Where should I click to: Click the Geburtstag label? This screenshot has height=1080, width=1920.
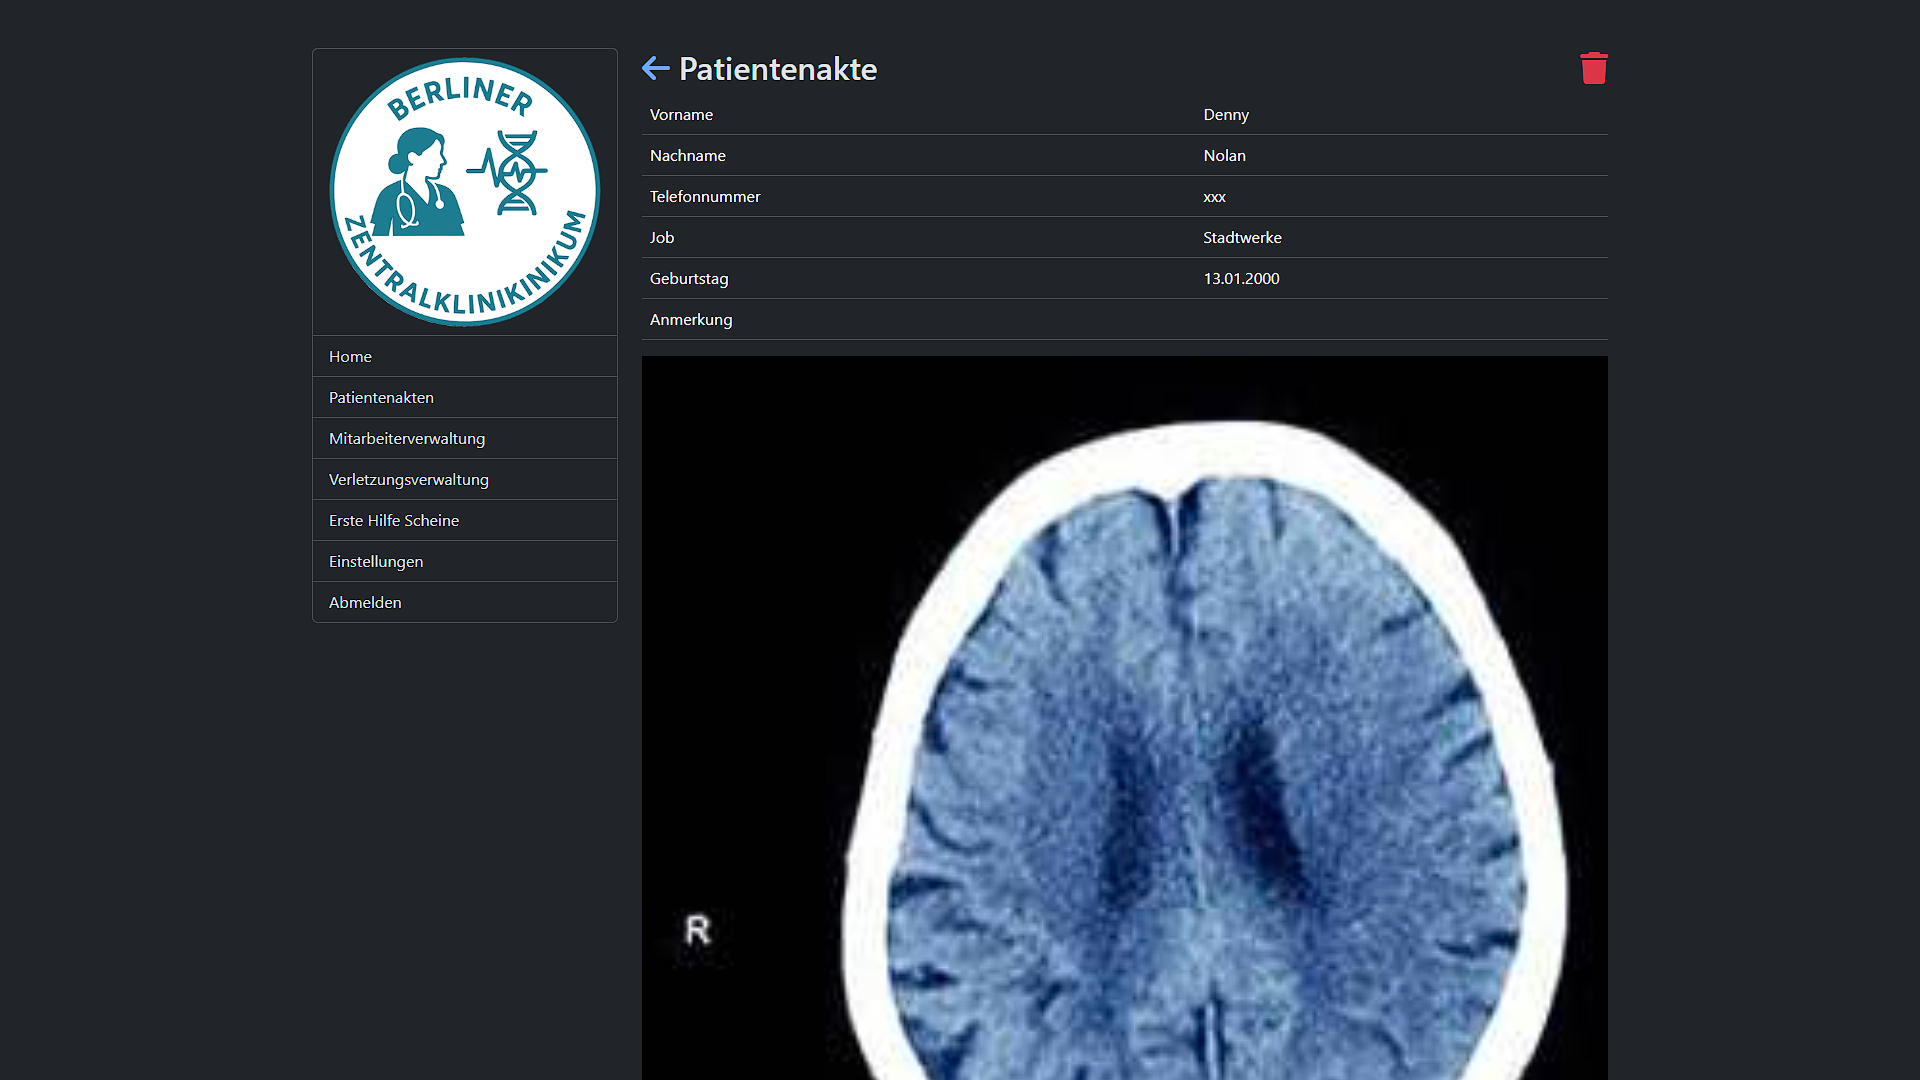tap(688, 278)
